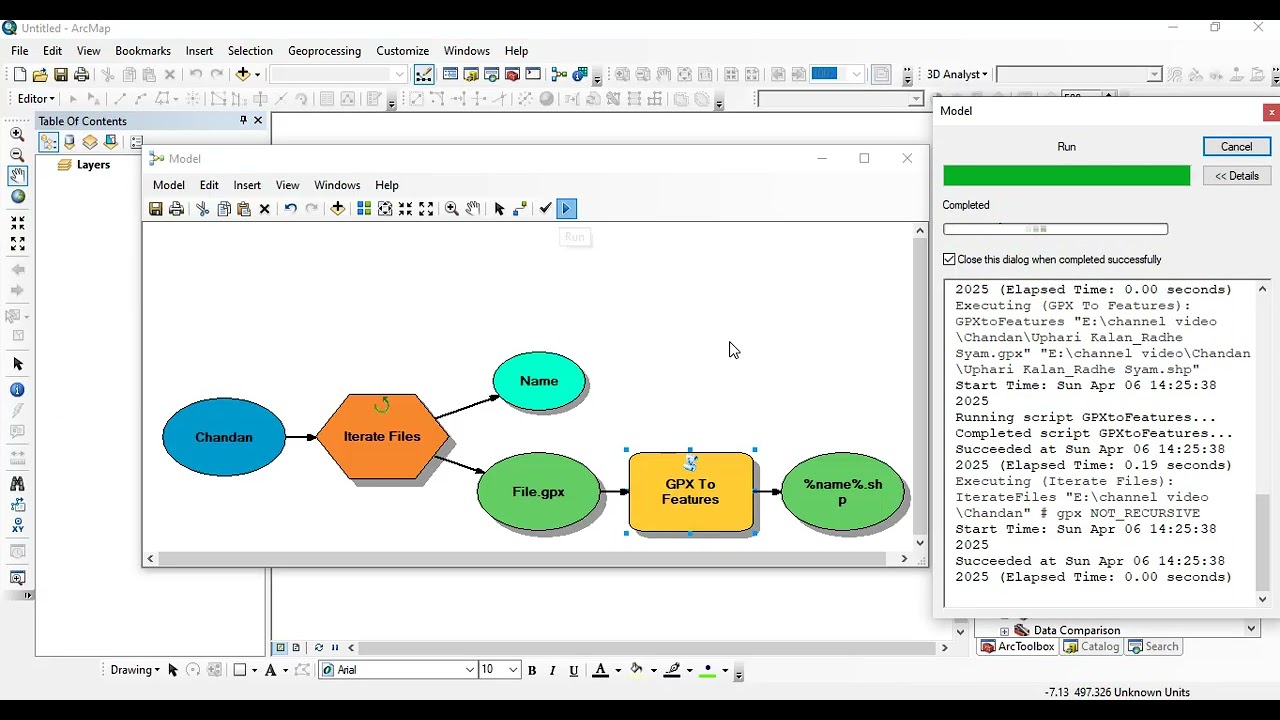
Task: Choose the Select arrow tool in Model toolbar
Action: coord(499,208)
